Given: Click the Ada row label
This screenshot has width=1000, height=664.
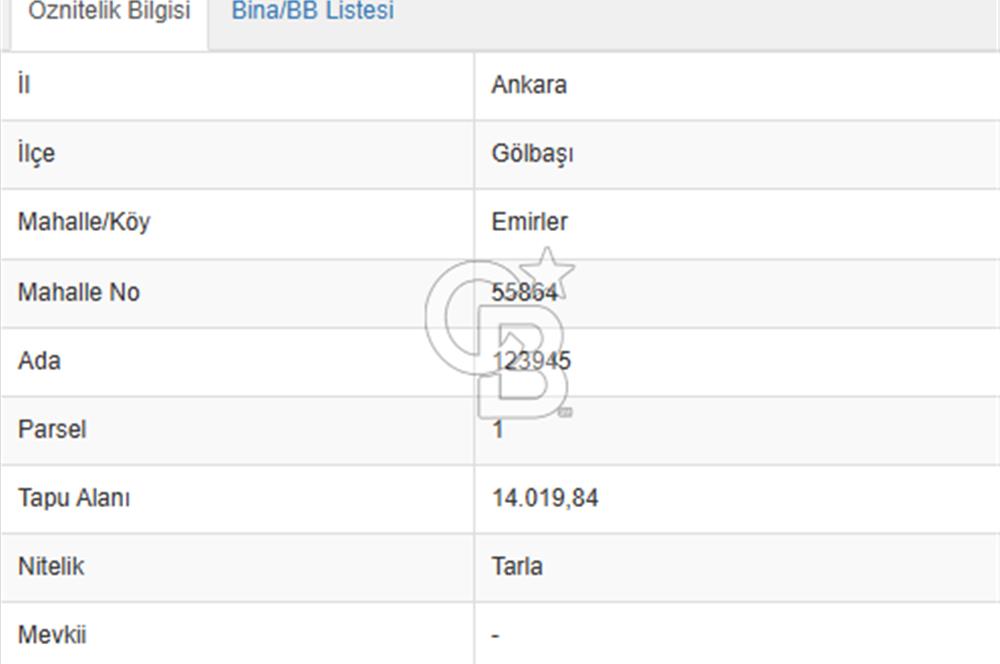Looking at the screenshot, I should [x=39, y=361].
